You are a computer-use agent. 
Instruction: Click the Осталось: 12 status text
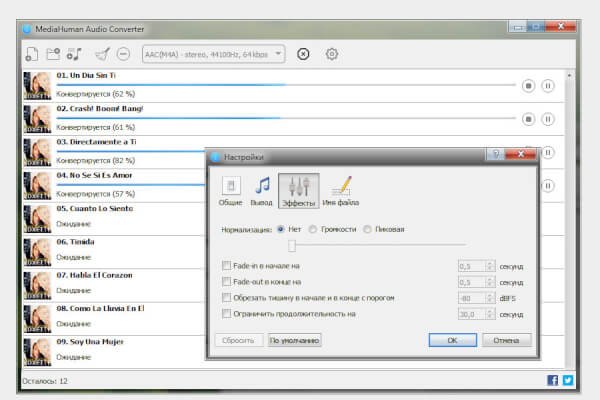(x=45, y=381)
